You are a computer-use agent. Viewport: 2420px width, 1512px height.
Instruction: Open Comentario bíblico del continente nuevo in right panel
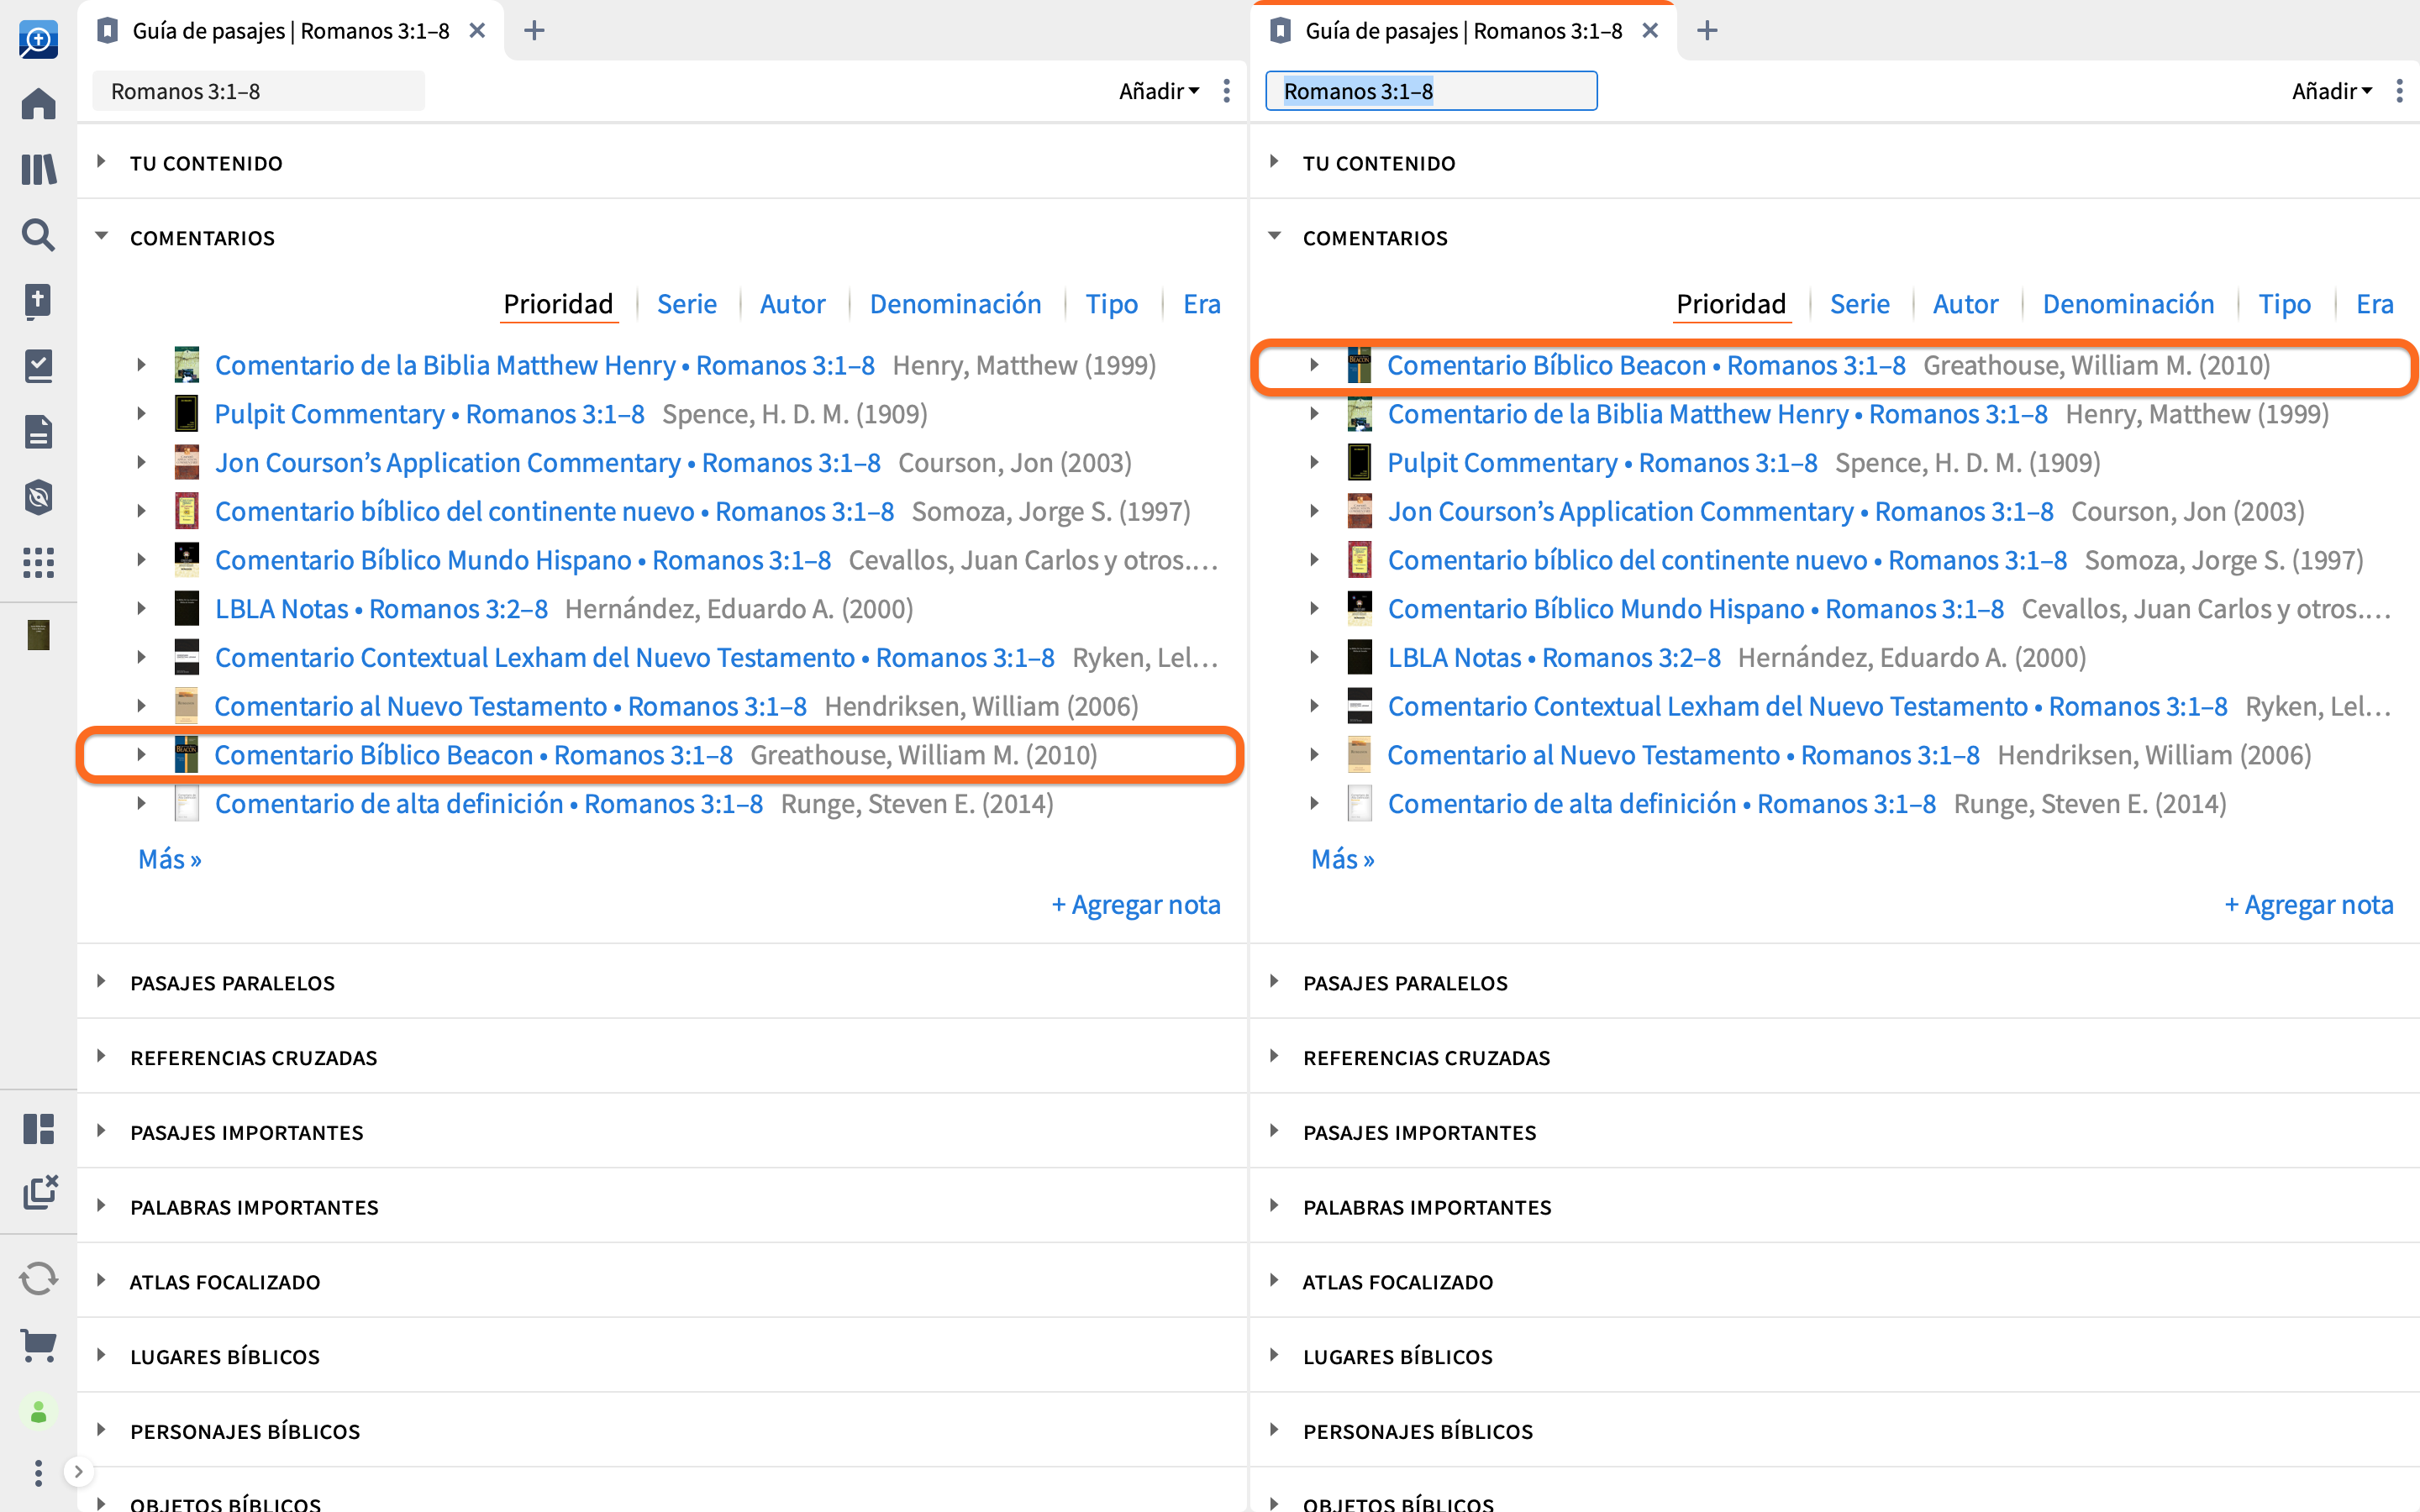pos(1728,561)
